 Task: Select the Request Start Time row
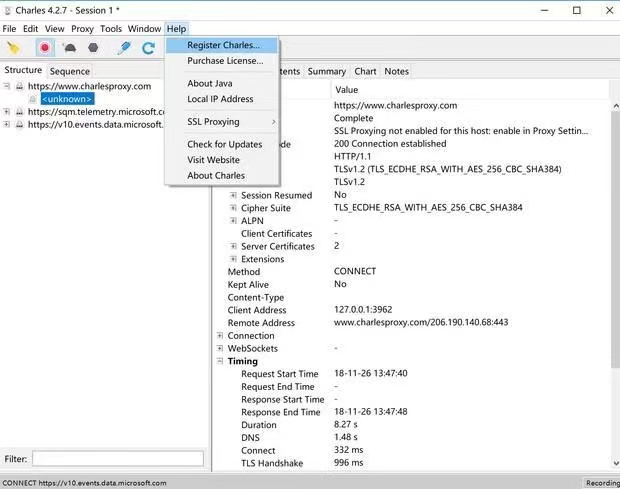[412, 374]
